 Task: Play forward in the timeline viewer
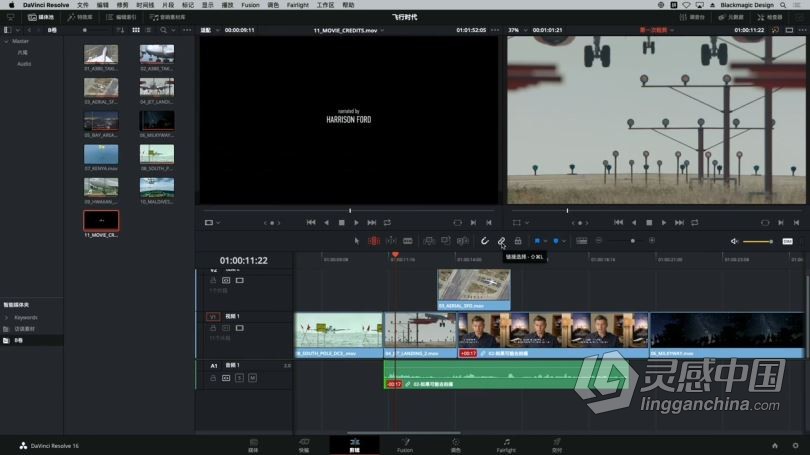[664, 223]
